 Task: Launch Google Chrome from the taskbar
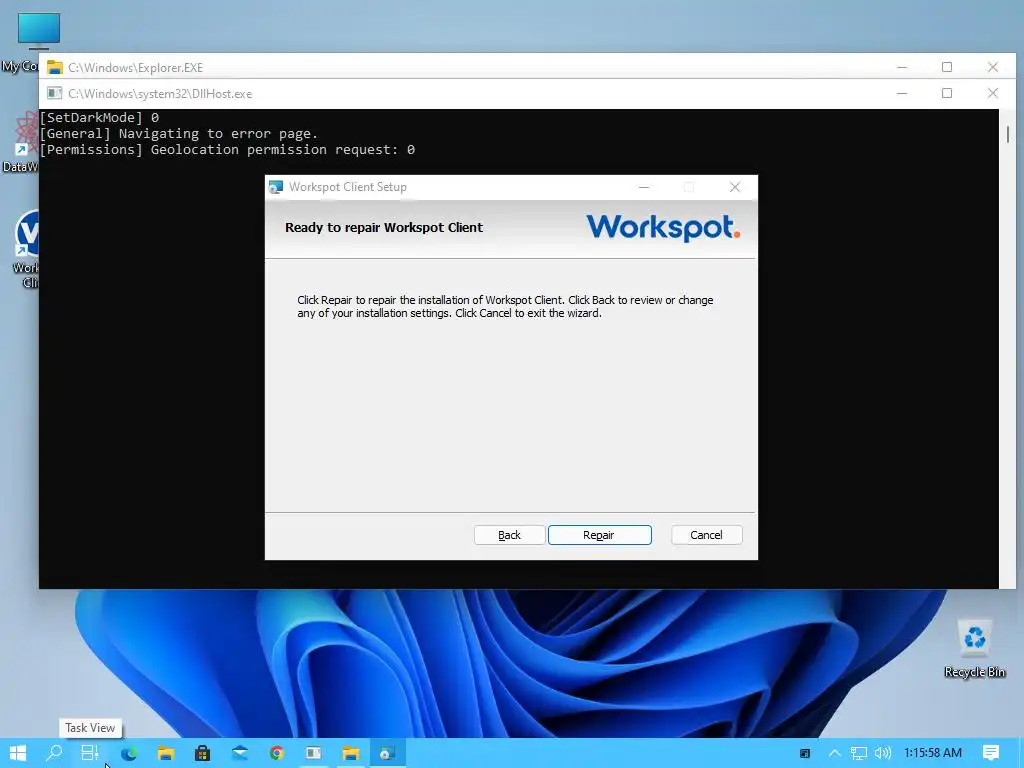[x=276, y=753]
